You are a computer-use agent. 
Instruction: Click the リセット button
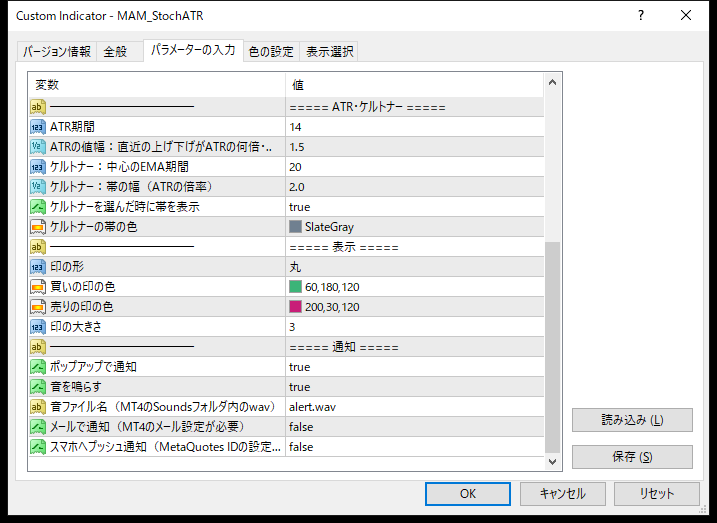point(657,494)
